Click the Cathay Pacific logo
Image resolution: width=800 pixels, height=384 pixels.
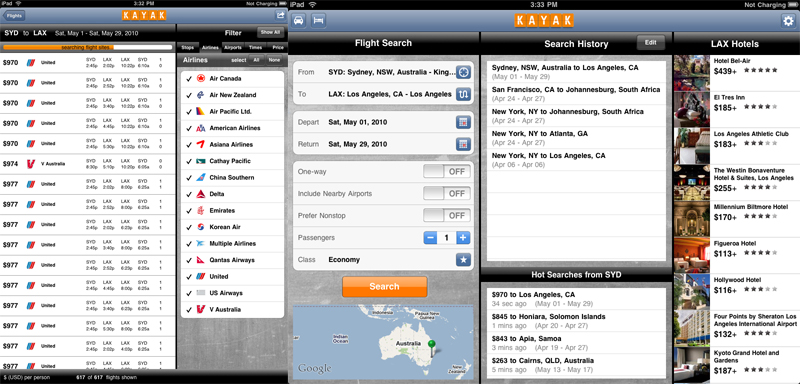pyautogui.click(x=201, y=161)
